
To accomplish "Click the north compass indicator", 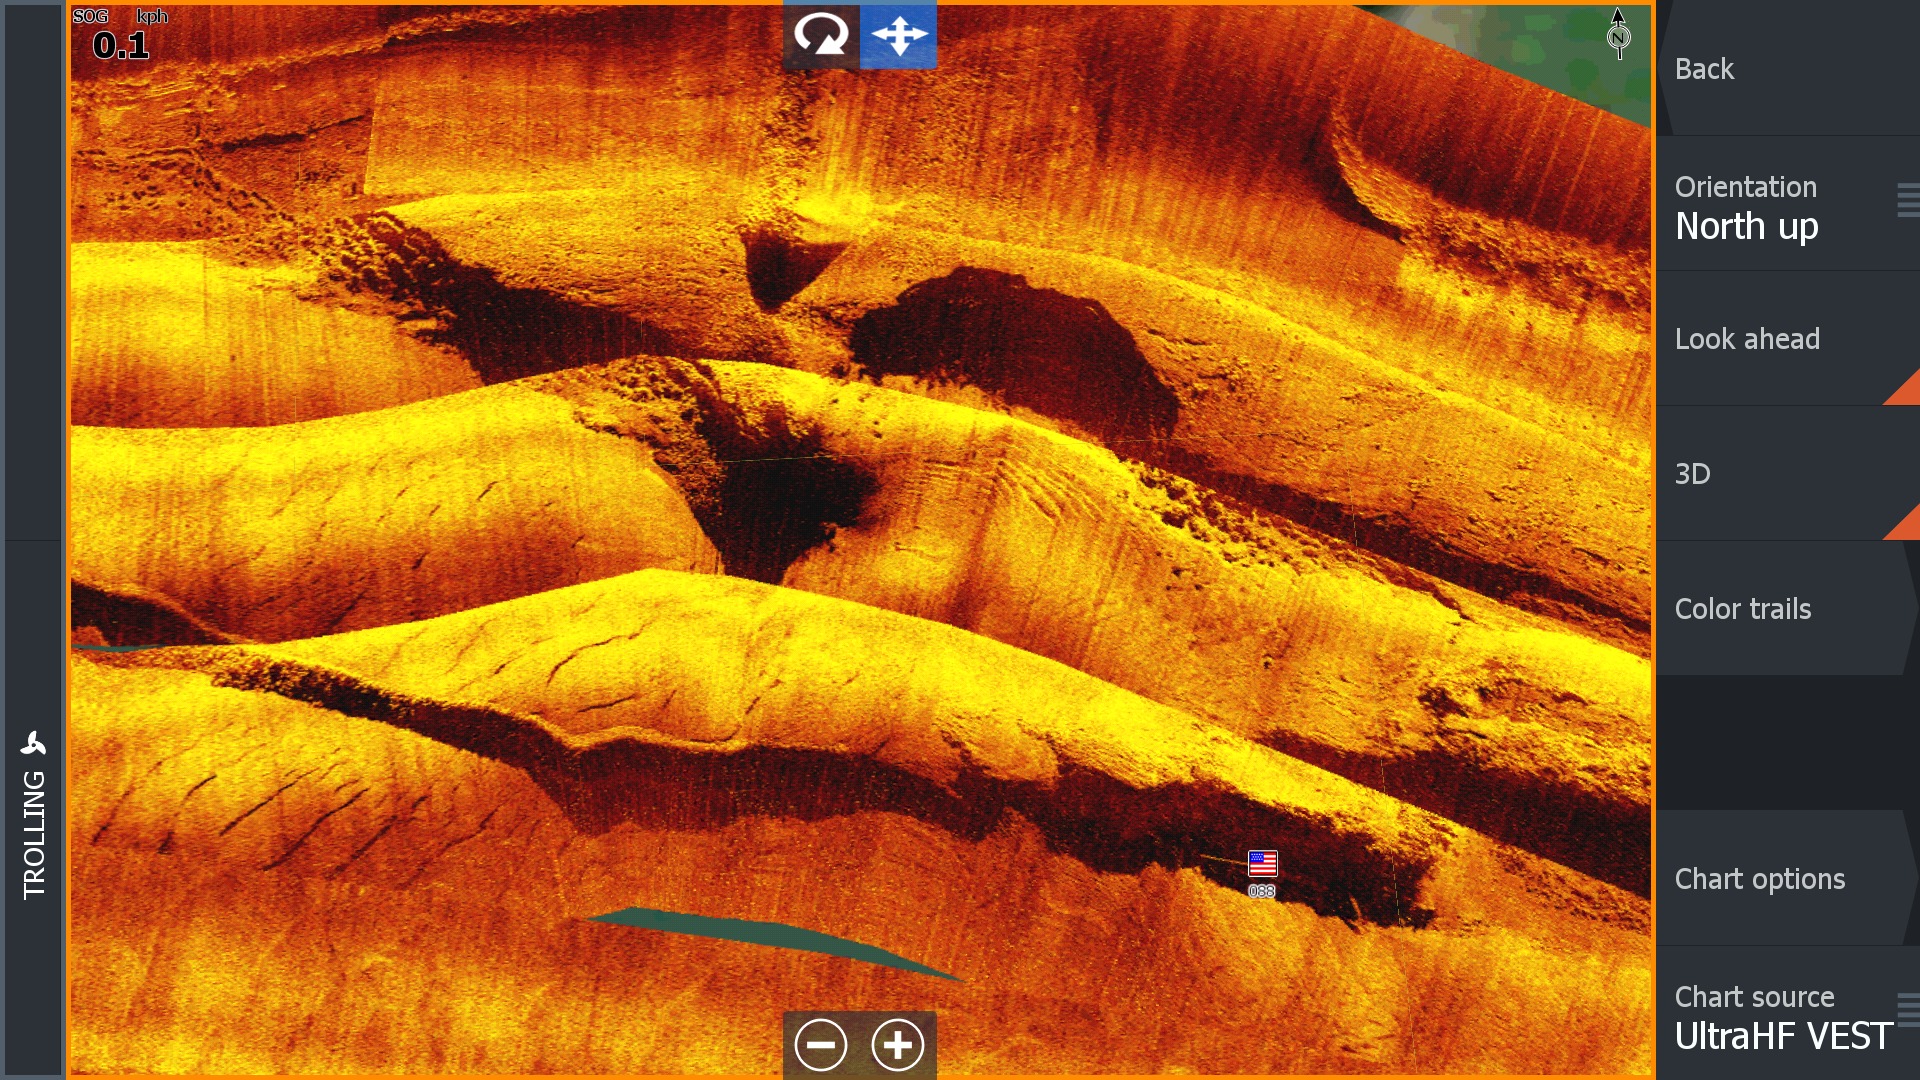I will 1618,35.
